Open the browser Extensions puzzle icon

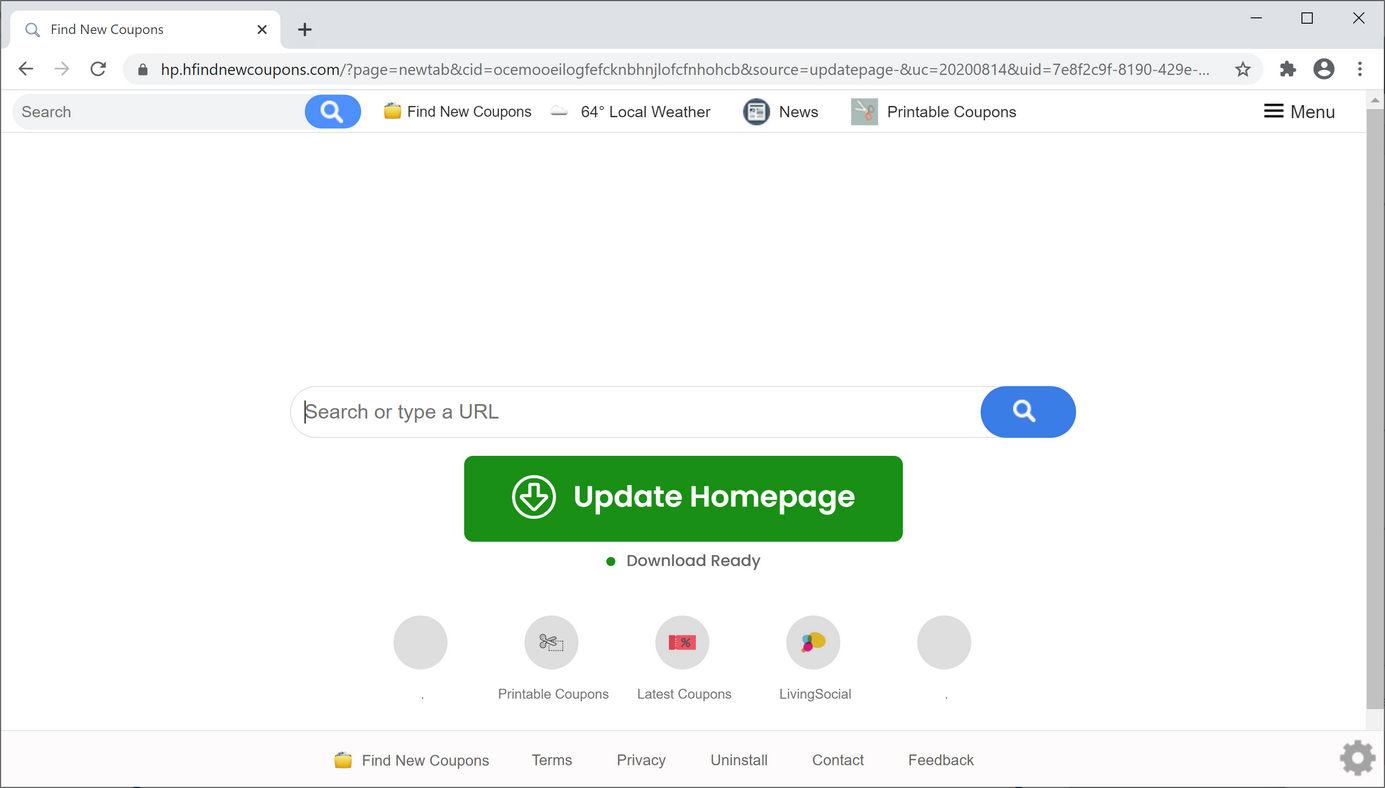pos(1288,69)
